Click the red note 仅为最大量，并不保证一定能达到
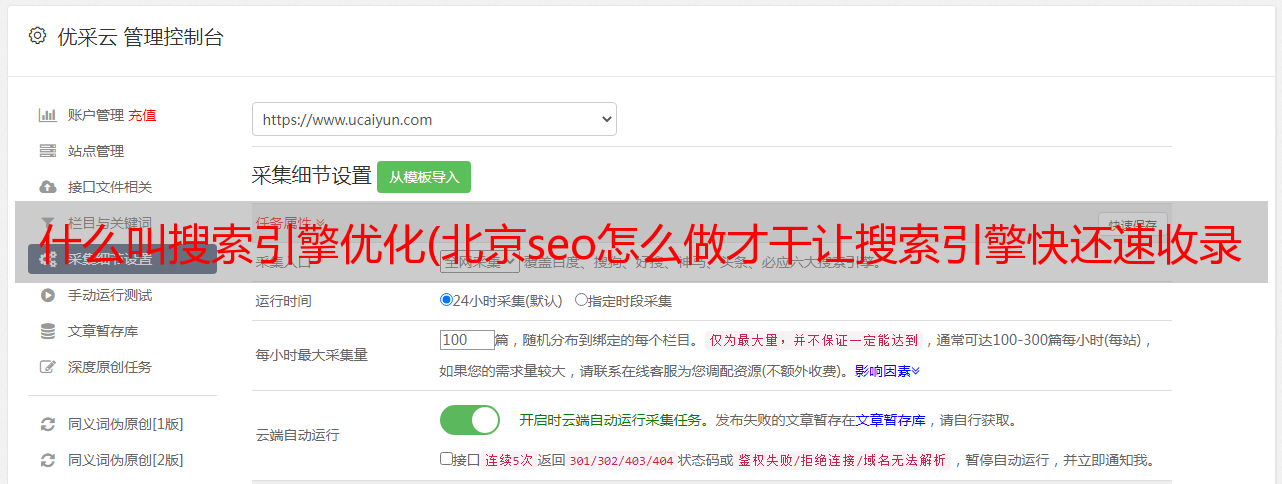The height and width of the screenshot is (484, 1282). click(x=815, y=340)
